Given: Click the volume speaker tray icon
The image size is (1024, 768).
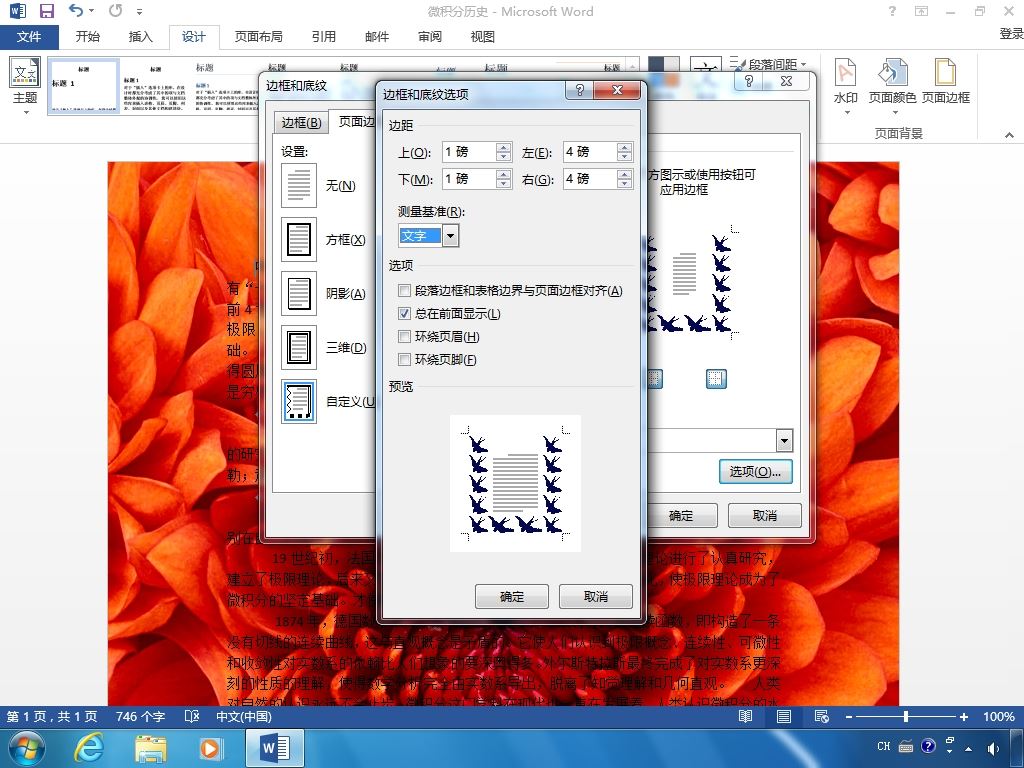Looking at the screenshot, I should 993,746.
